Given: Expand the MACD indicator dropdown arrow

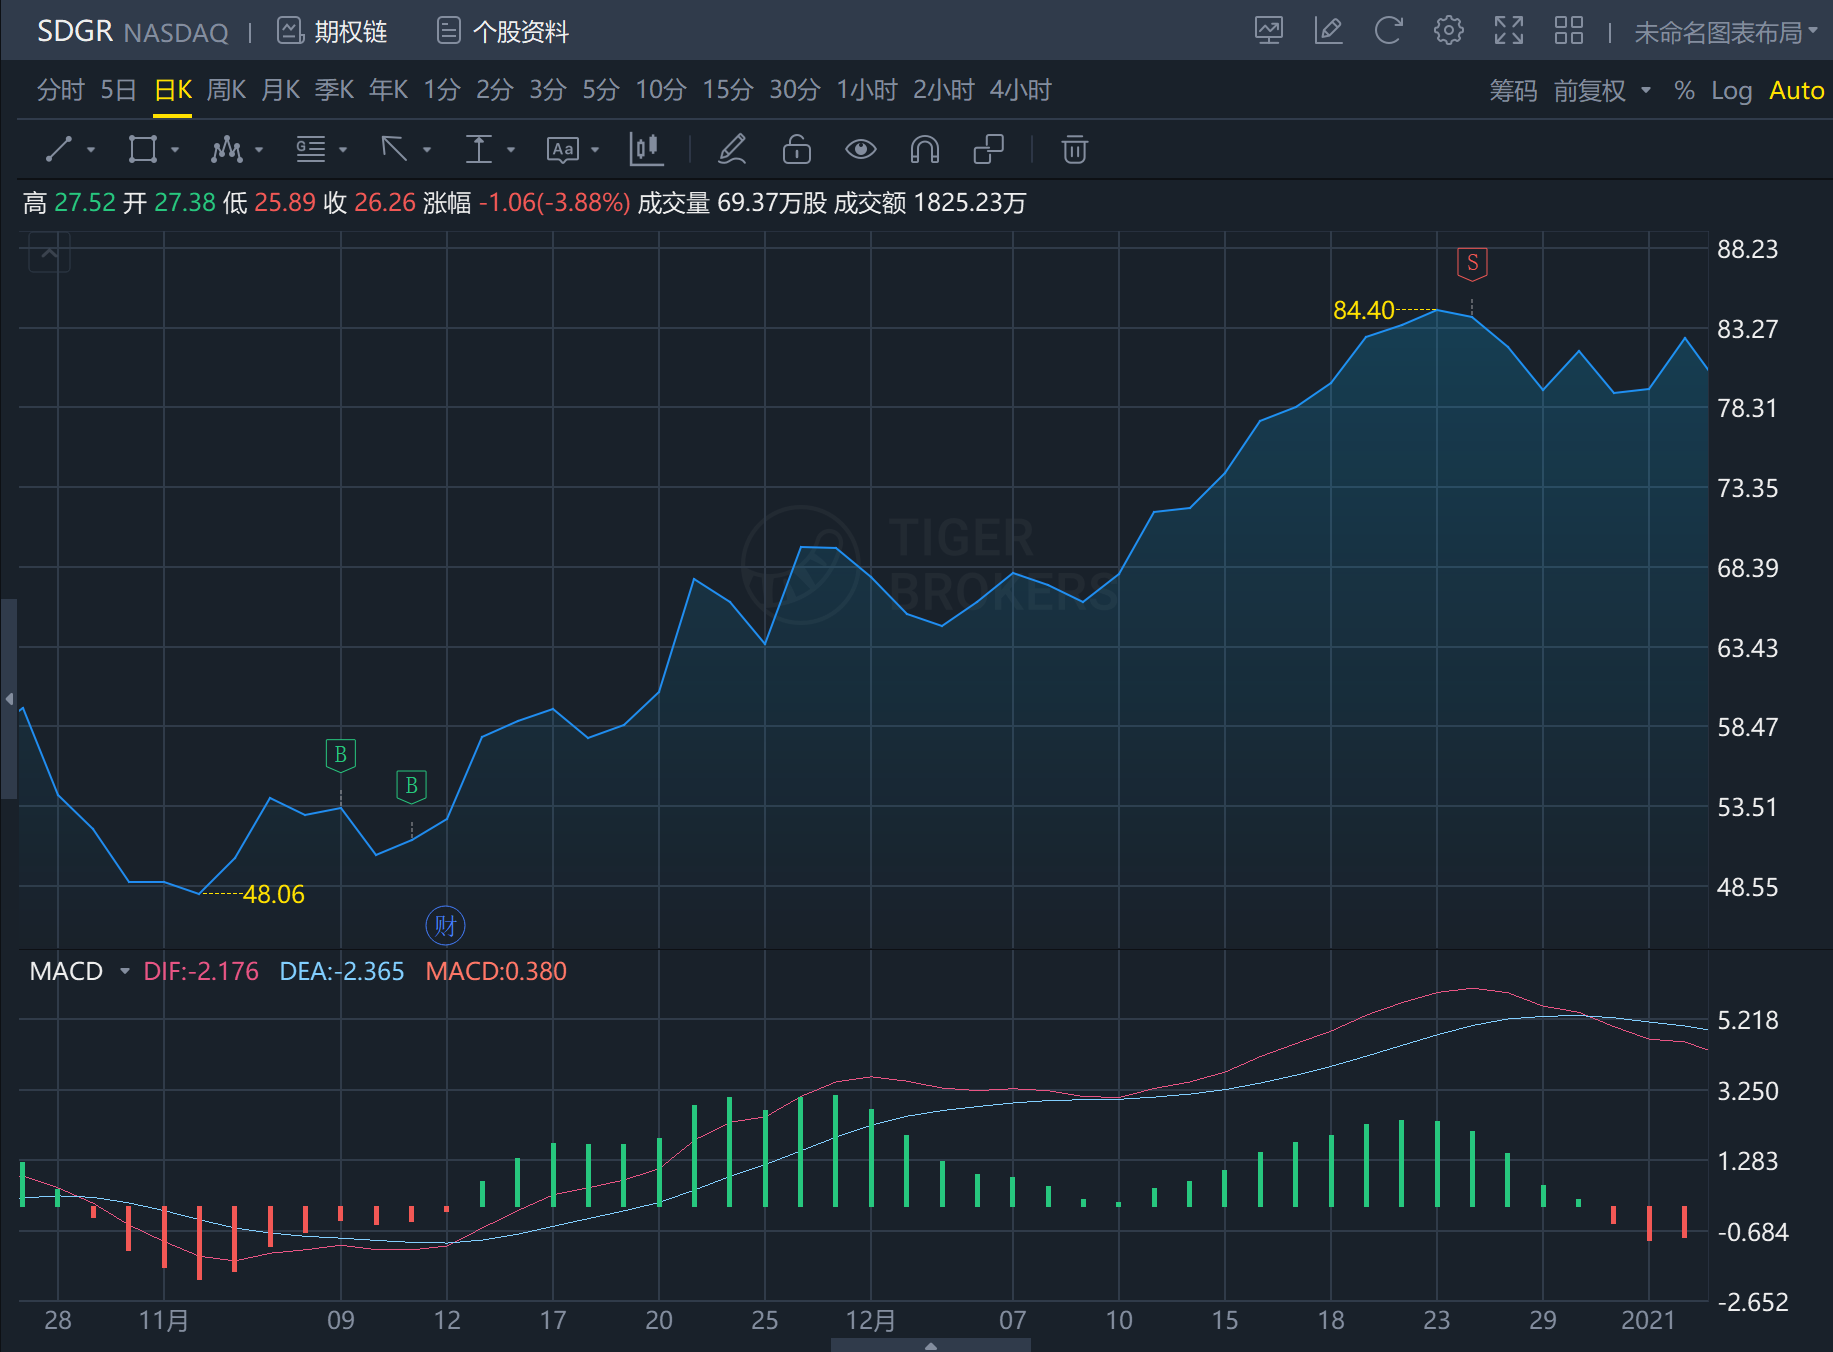Looking at the screenshot, I should click(x=125, y=971).
